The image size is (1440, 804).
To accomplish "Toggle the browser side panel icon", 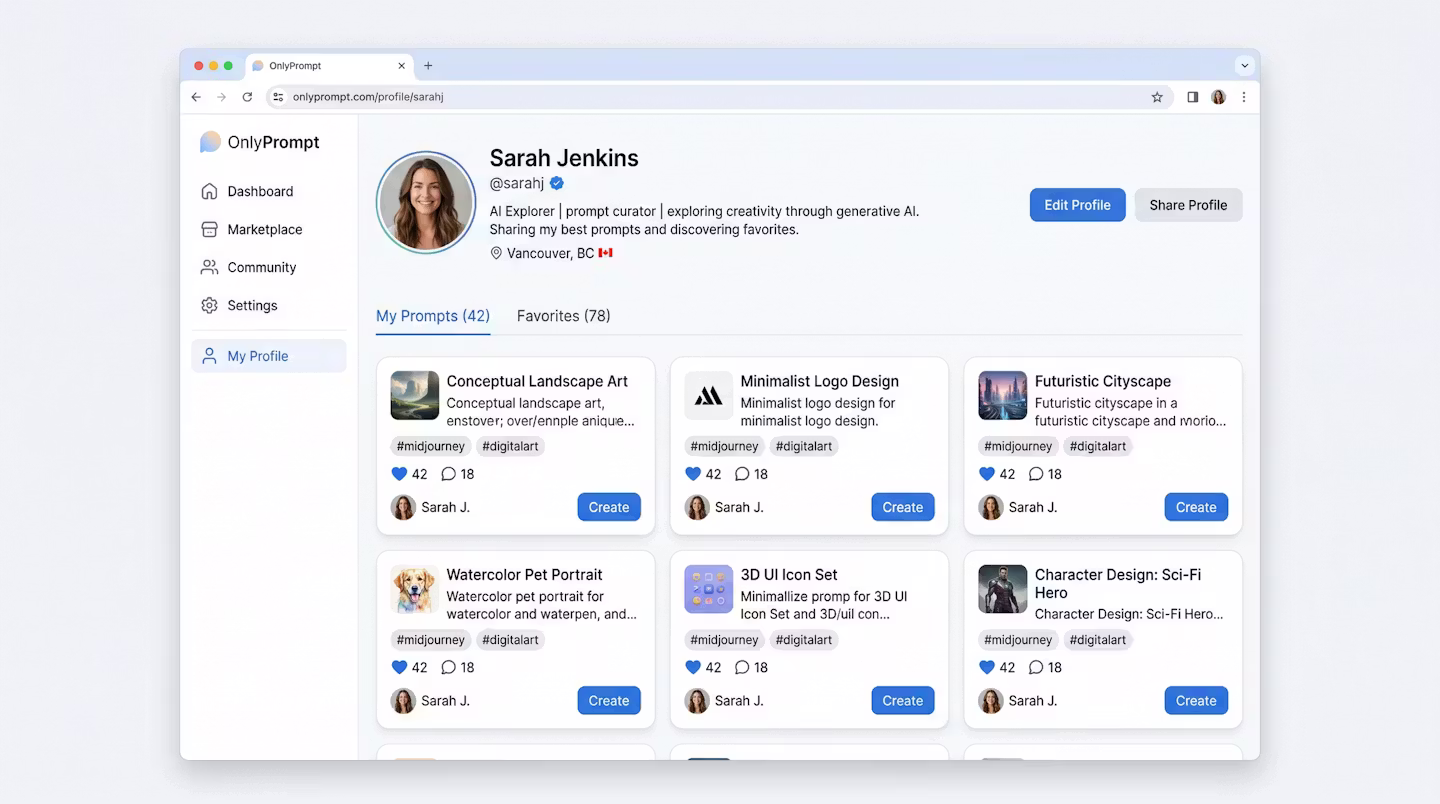I will pos(1192,97).
